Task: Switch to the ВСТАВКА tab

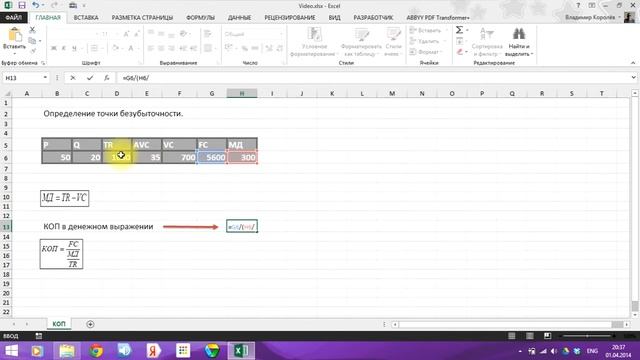Action: point(86,18)
